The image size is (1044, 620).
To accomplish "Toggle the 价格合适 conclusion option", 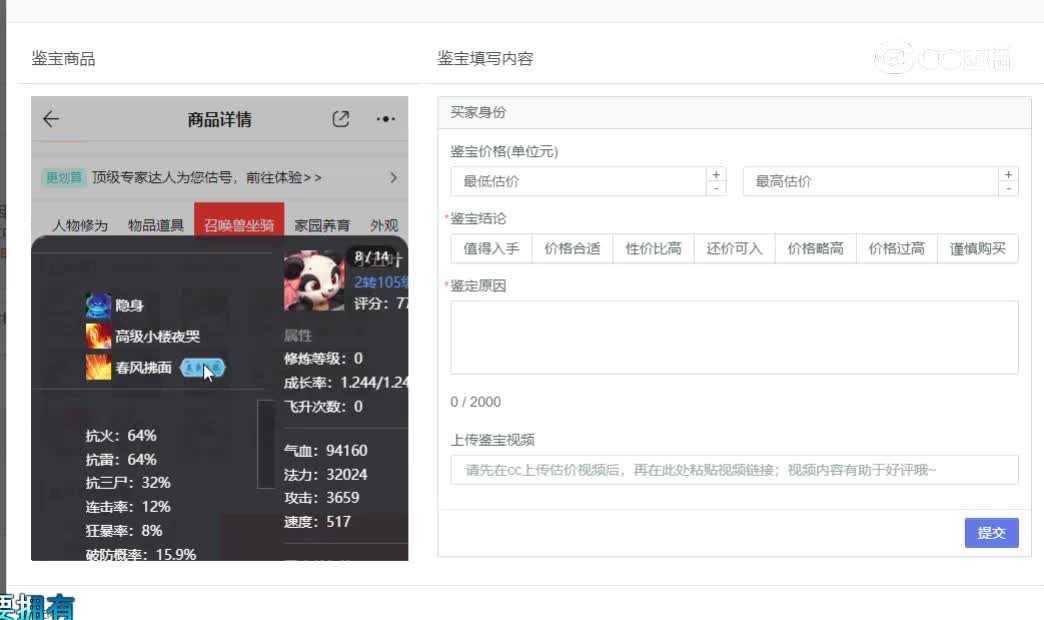I will point(572,248).
